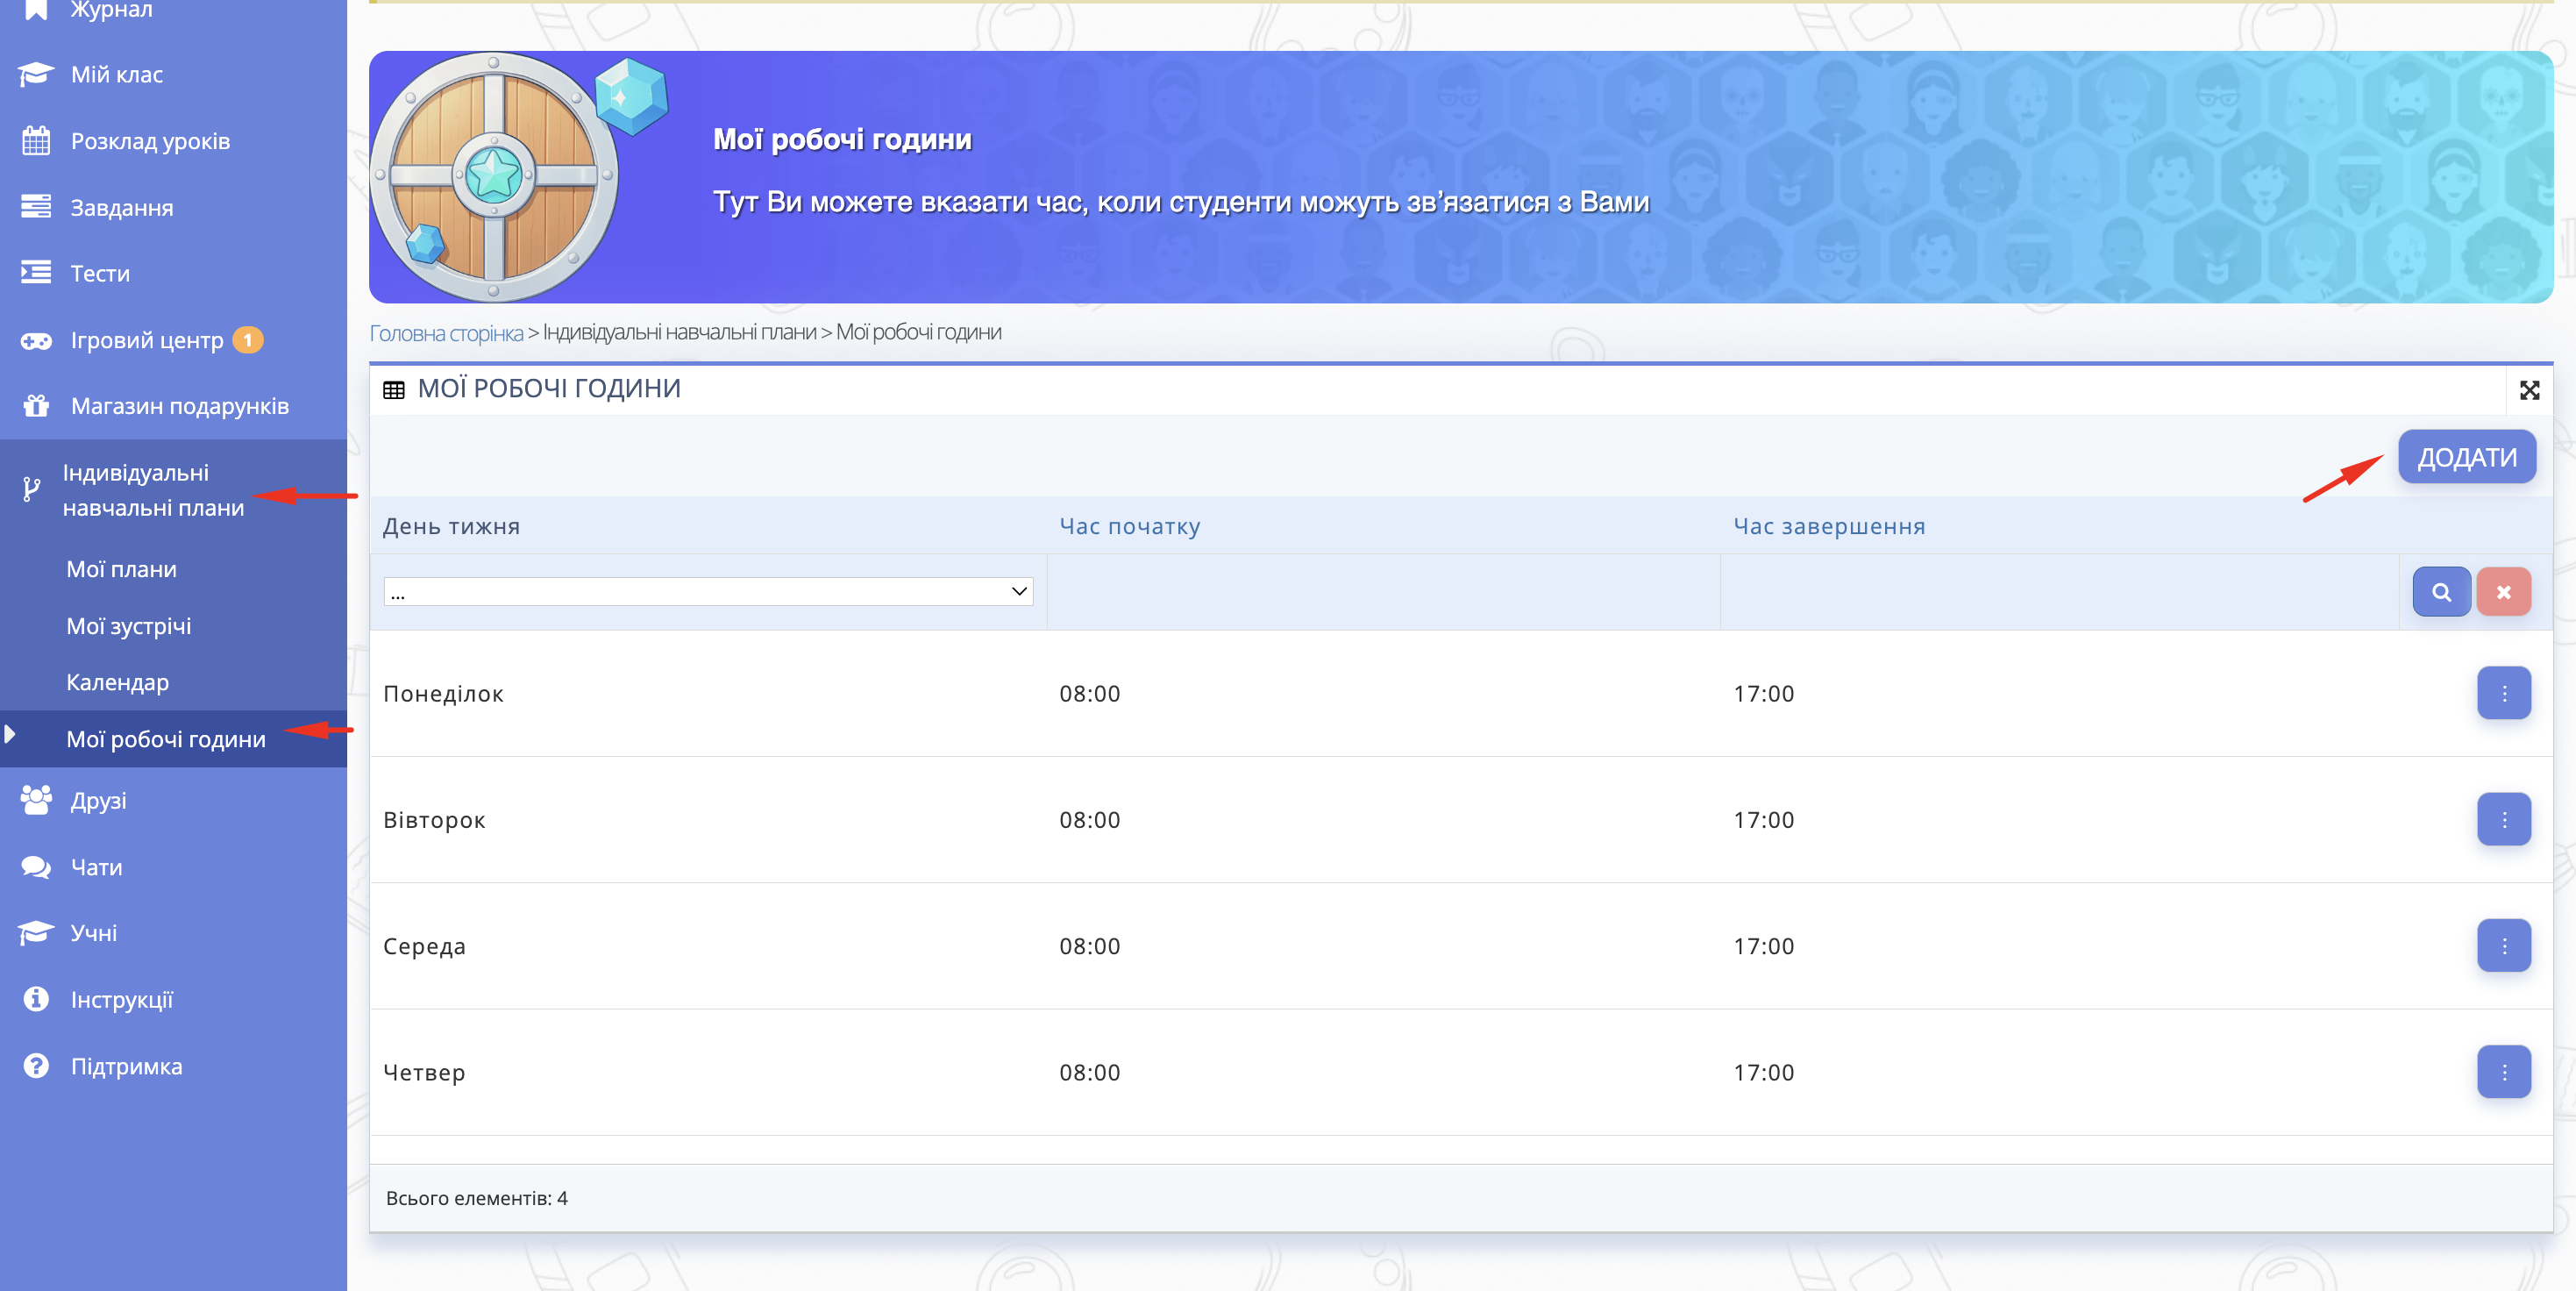
Task: Follow the Головна сторінка breadcrumb link
Action: tap(446, 333)
